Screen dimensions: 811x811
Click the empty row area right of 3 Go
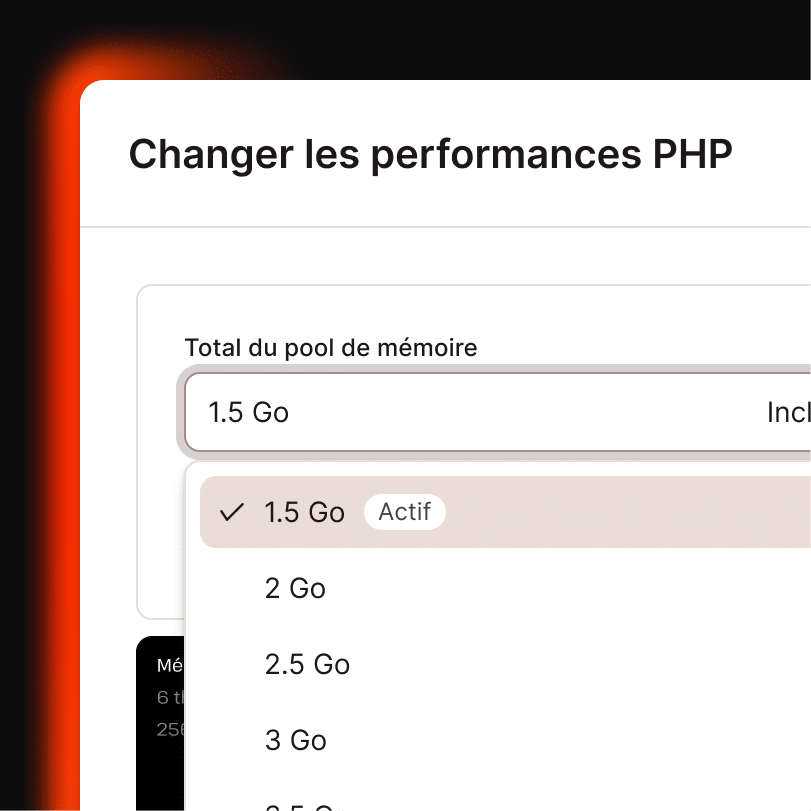[600, 740]
